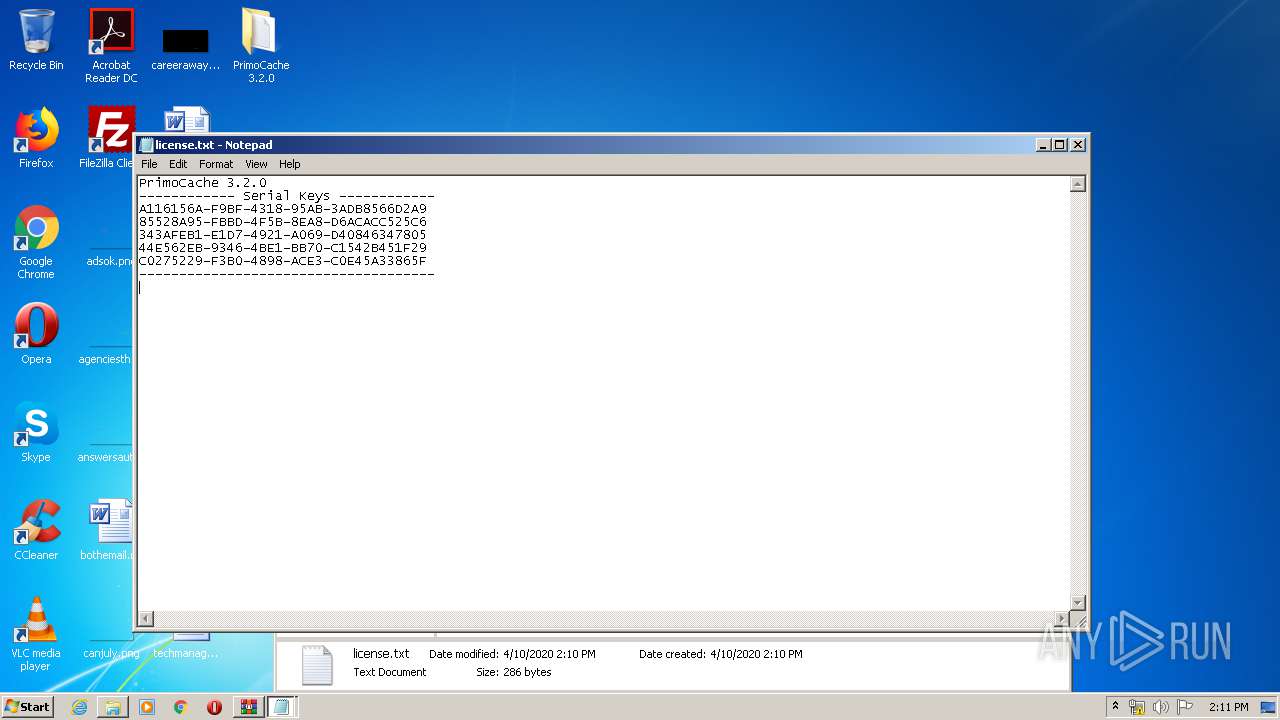
Task: Click the 'PrimoCache 3.2.0' text line
Action: pos(203,183)
